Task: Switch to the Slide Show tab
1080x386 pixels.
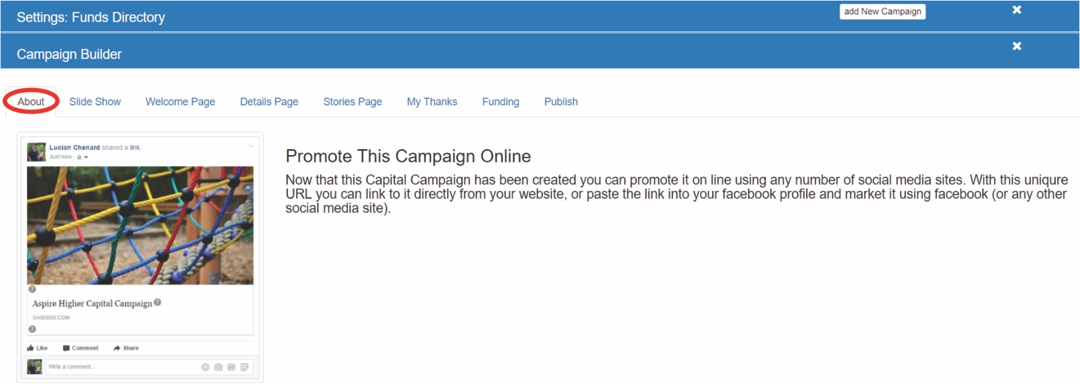Action: point(95,102)
